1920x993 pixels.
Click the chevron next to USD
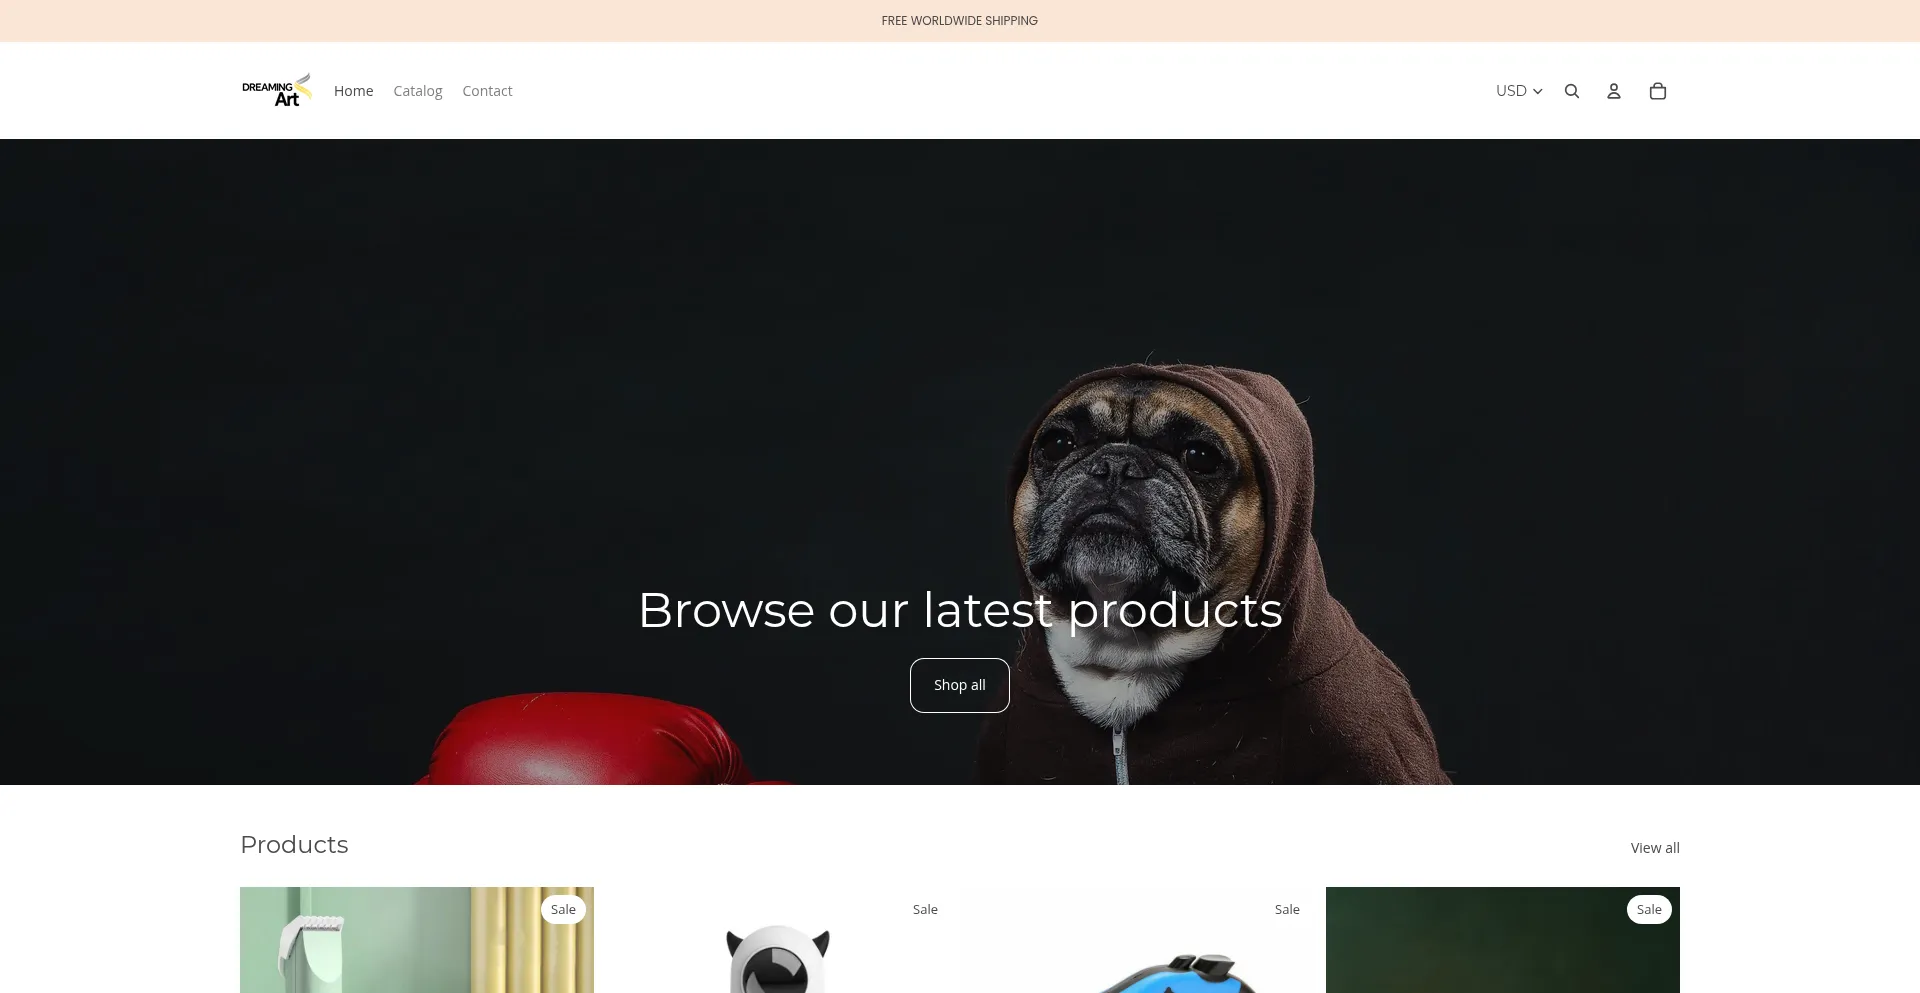click(x=1538, y=91)
